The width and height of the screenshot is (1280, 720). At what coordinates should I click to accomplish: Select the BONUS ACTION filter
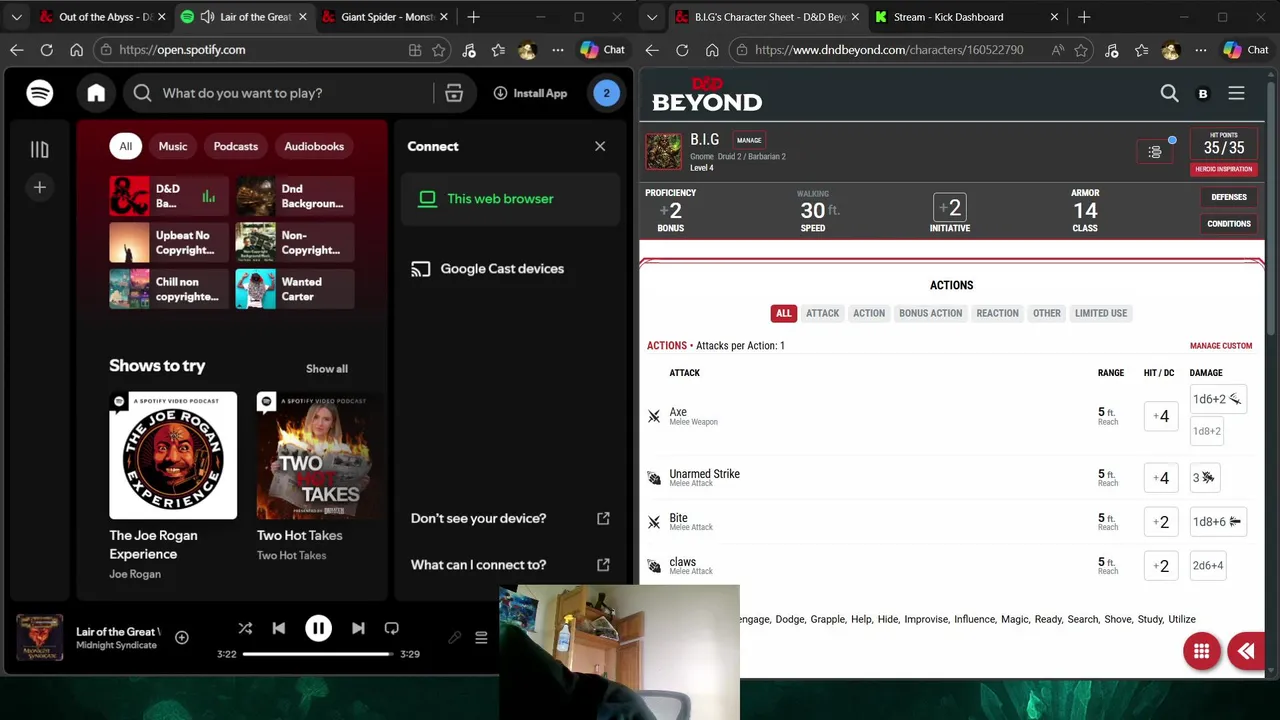[x=930, y=313]
